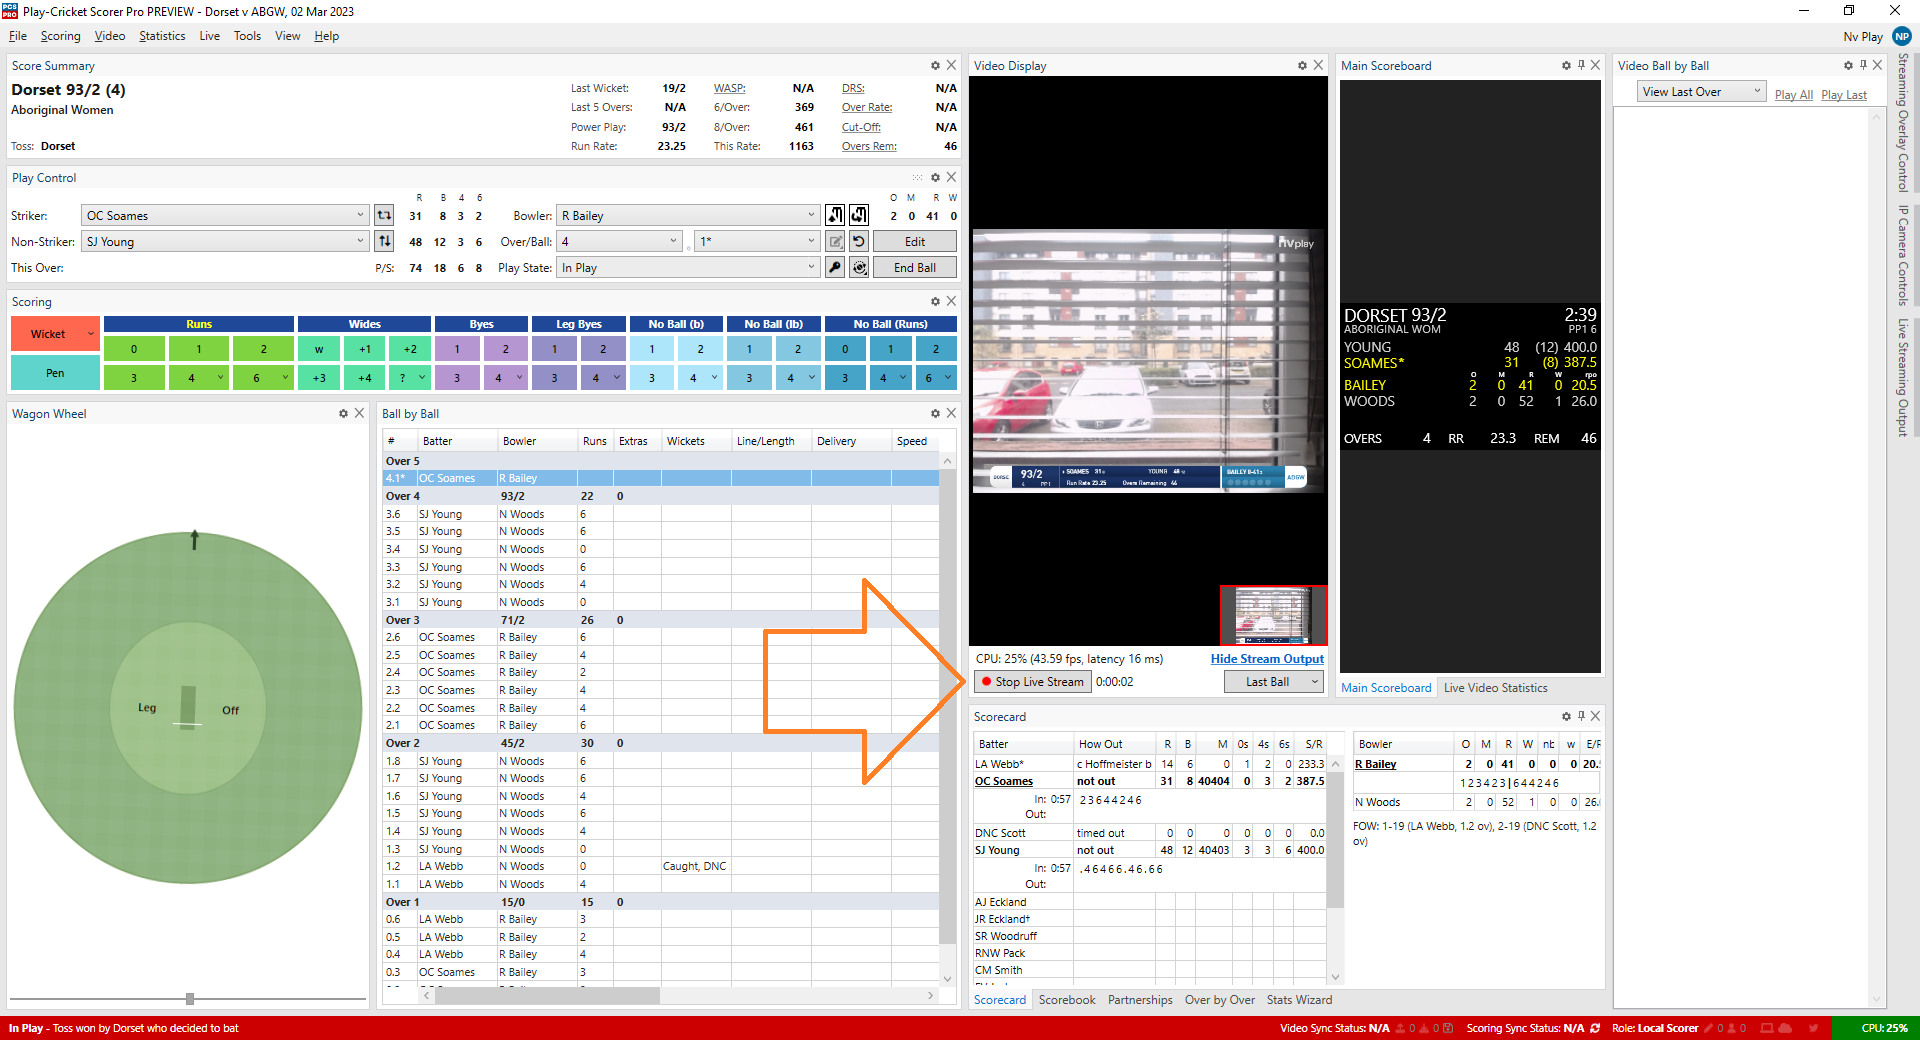
Task: Open Wagon Wheel panel settings gear
Action: pos(343,414)
